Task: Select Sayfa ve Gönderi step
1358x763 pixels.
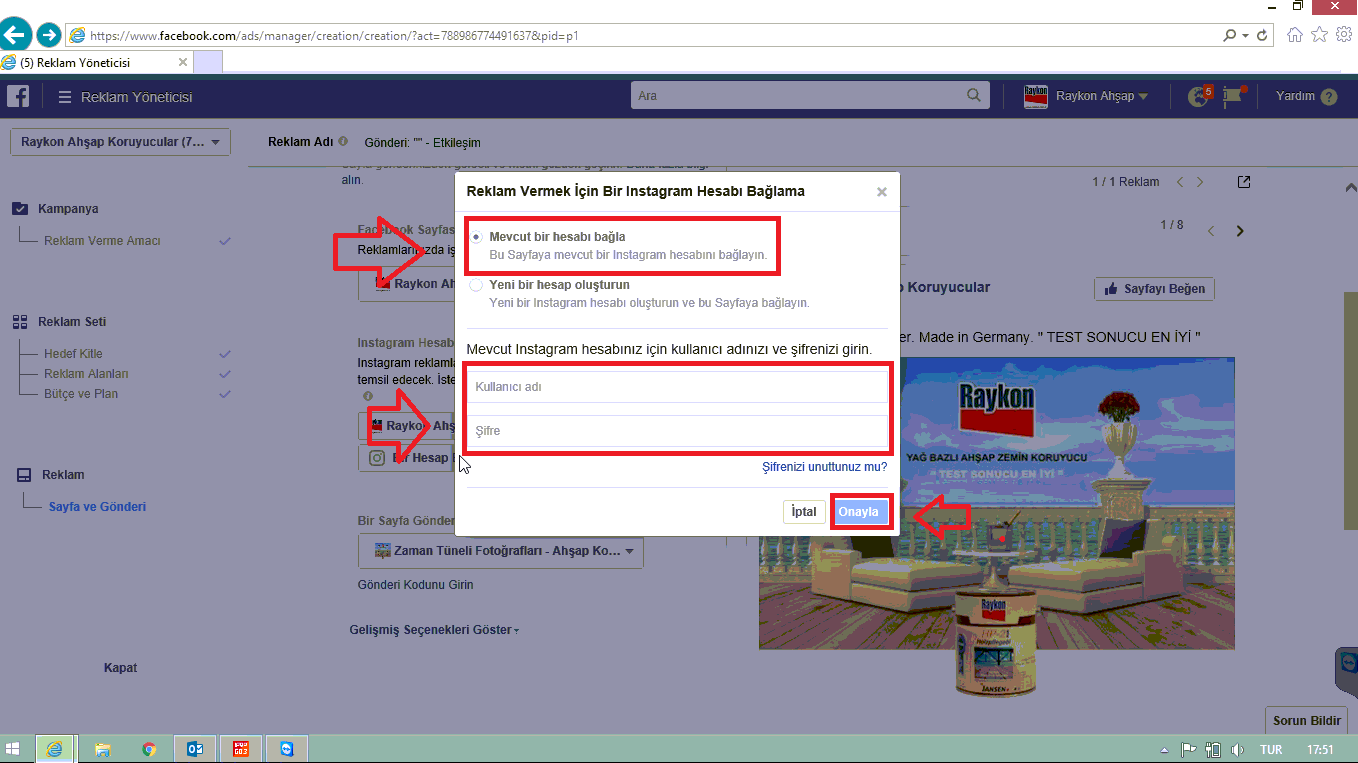Action: tap(97, 507)
